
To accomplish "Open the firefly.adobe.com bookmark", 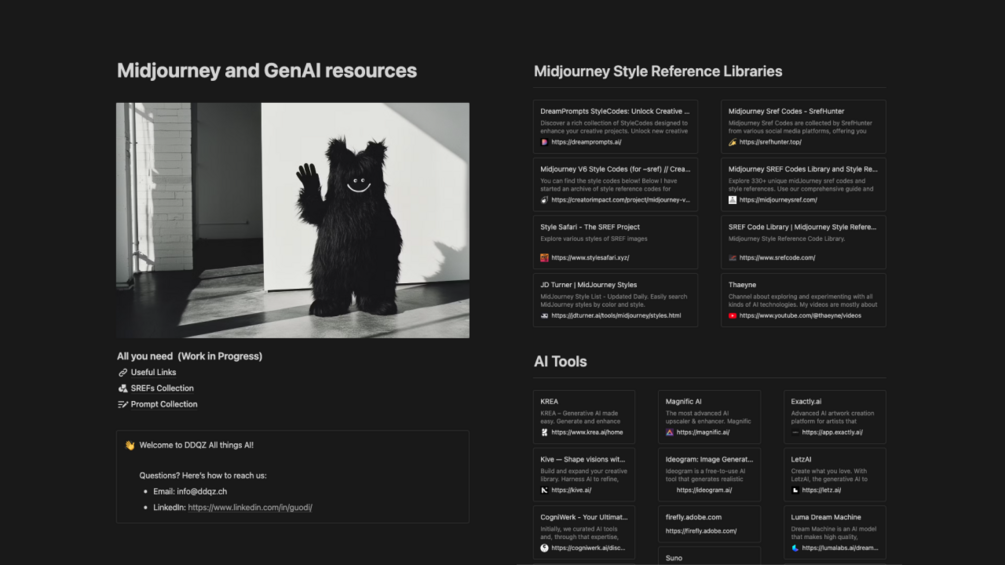I will pyautogui.click(x=710, y=524).
